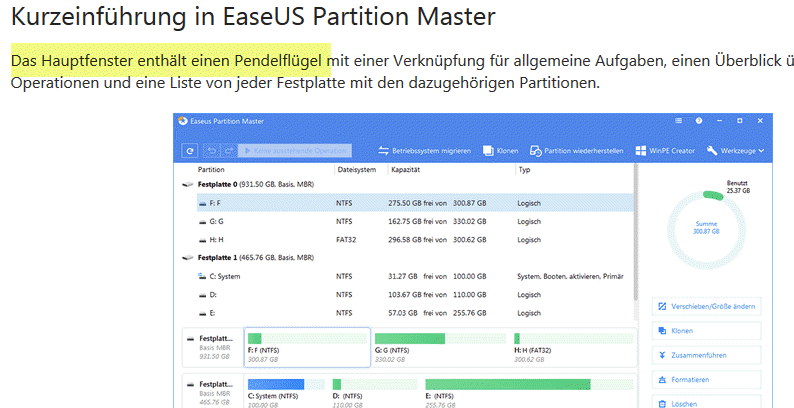
Task: Select G: G (NTFS) block in disk map
Action: (x=440, y=348)
